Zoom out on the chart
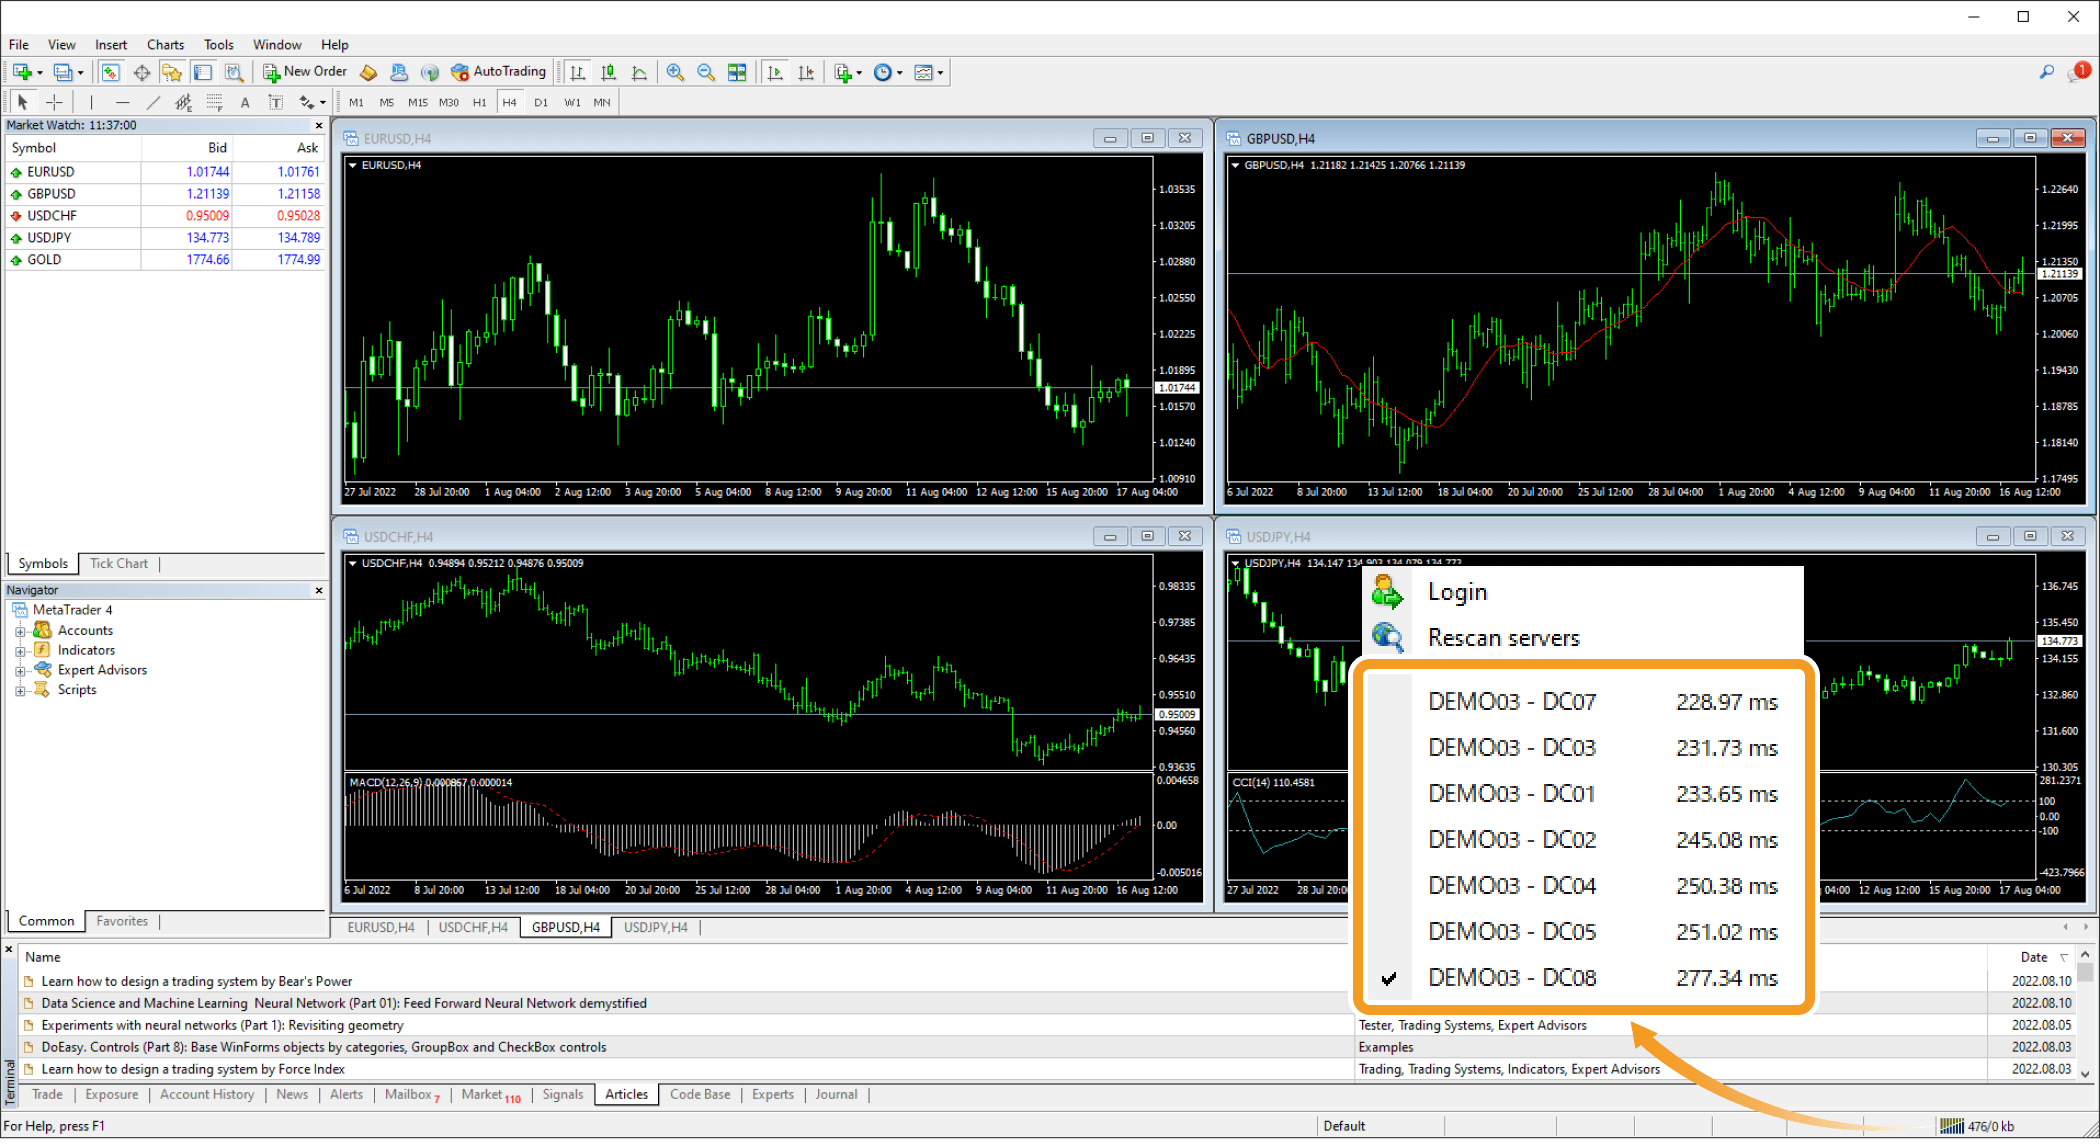Image resolution: width=2100 pixels, height=1148 pixels. click(706, 72)
